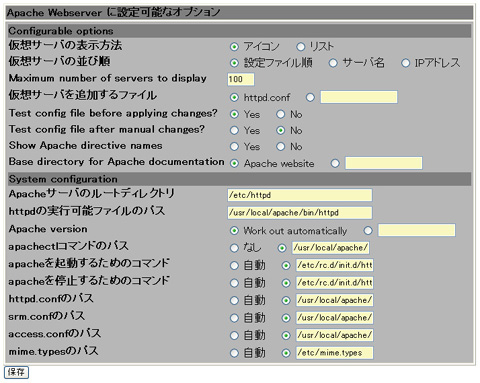Screen dimensions: 480x383
Task: Select 自動 for srm.conf path
Action: coord(234,318)
